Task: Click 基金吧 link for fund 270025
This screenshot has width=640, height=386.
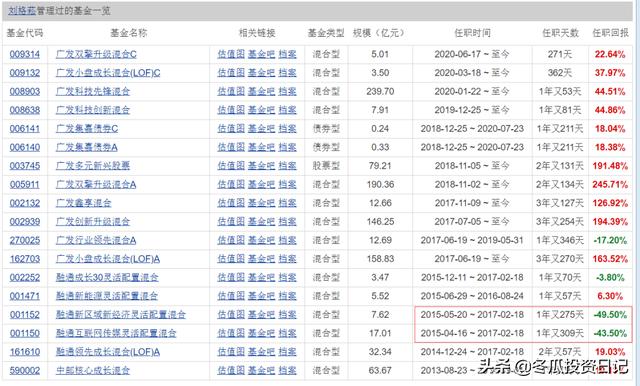Action: [x=262, y=240]
